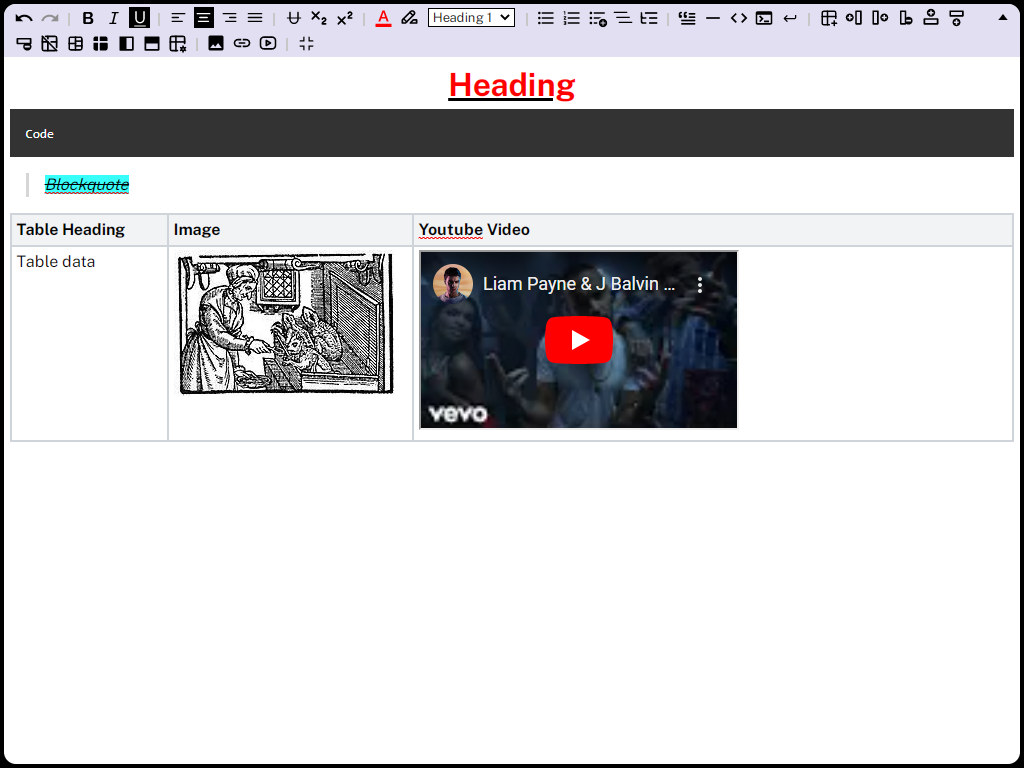1024x768 pixels.
Task: Insert a code block
Action: 764,18
